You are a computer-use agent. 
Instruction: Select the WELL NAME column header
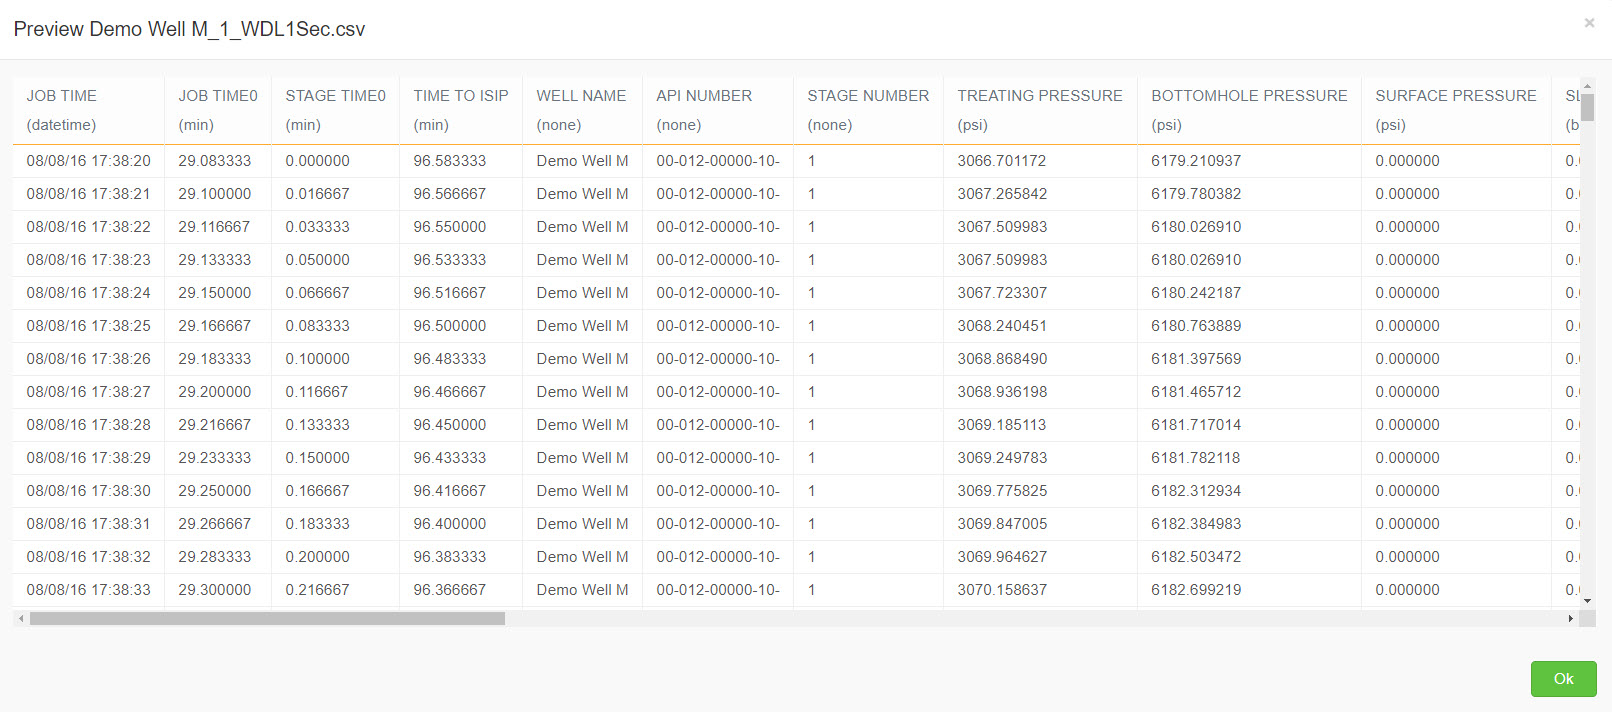(x=581, y=96)
